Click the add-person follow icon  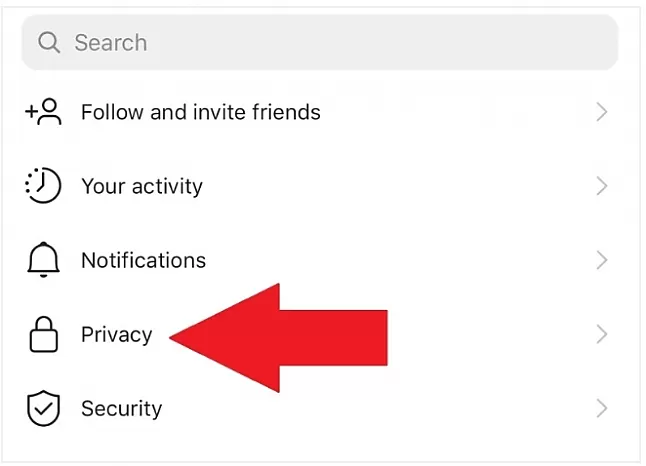pyautogui.click(x=43, y=112)
